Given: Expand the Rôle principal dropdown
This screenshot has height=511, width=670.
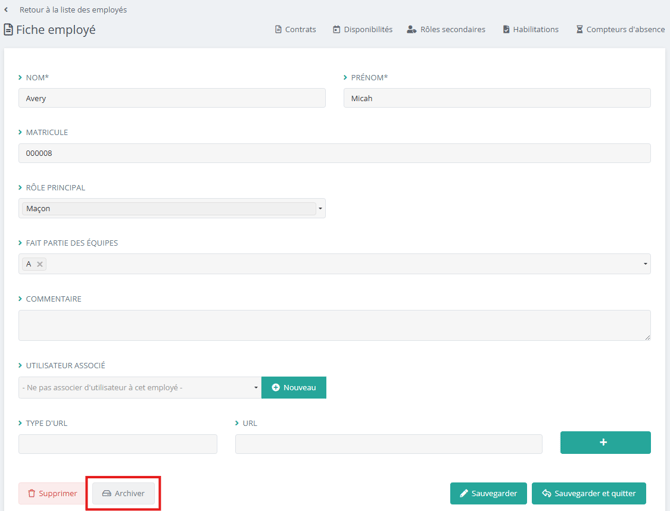Looking at the screenshot, I should tap(320, 209).
